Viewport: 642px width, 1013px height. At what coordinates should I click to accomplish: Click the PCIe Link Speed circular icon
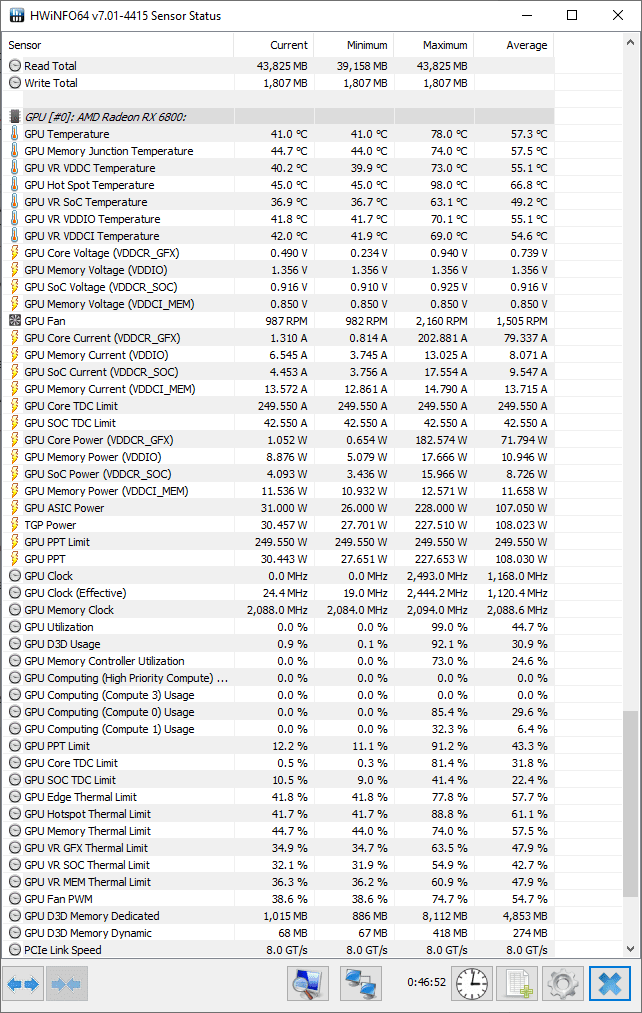click(15, 950)
